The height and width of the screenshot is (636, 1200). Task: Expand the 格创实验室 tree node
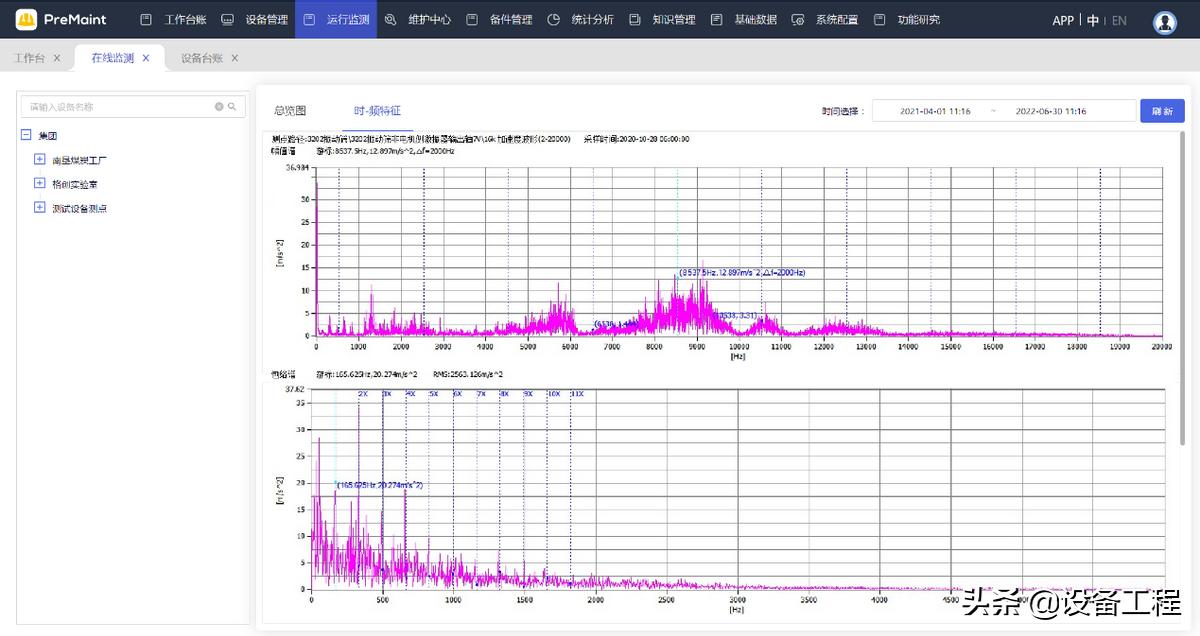point(40,184)
